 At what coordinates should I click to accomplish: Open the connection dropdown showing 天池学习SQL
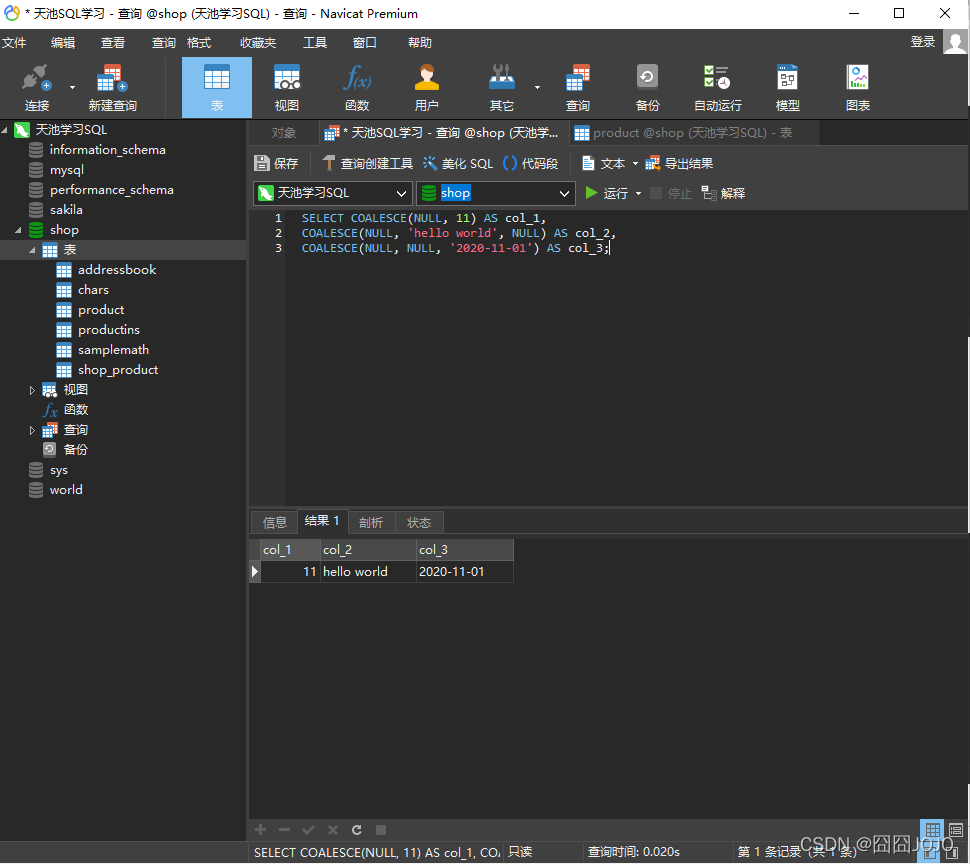coord(333,193)
